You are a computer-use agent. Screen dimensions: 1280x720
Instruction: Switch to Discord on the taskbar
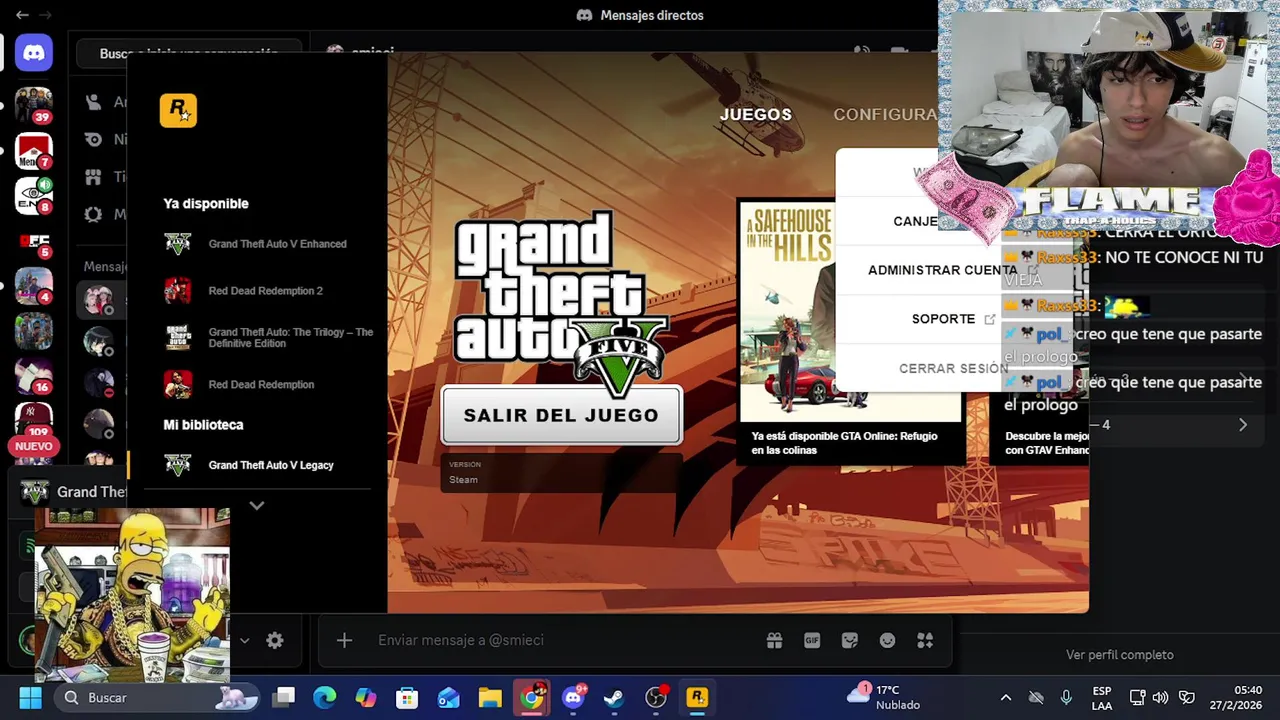click(x=574, y=698)
